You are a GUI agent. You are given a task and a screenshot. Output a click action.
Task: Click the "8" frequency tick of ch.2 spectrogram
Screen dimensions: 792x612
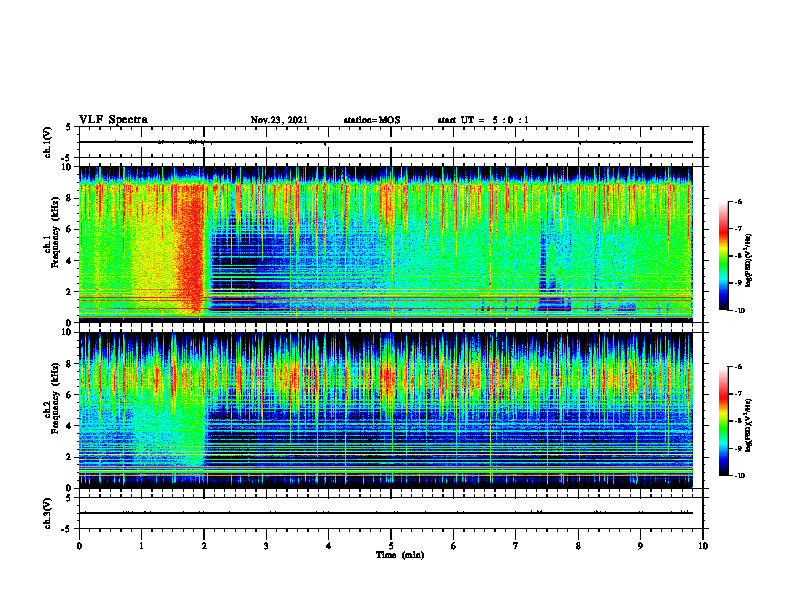point(71,364)
